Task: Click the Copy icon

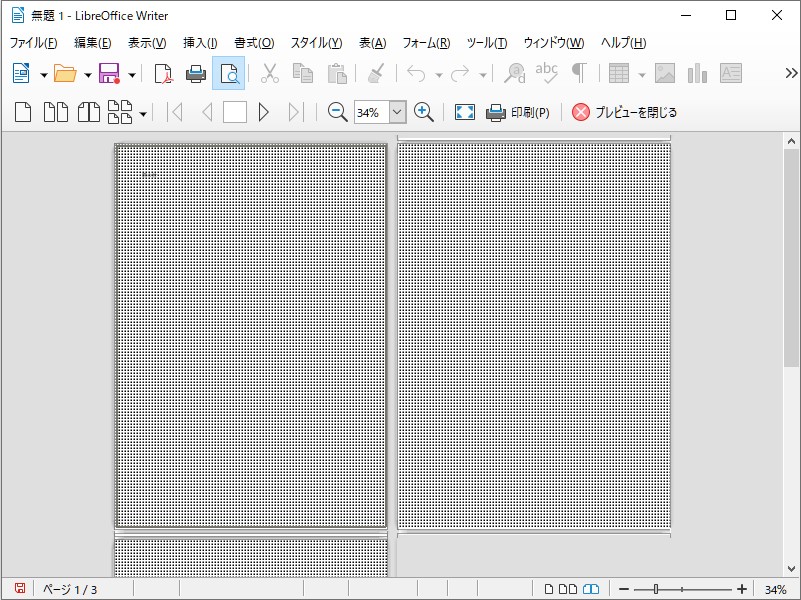Action: 303,74
